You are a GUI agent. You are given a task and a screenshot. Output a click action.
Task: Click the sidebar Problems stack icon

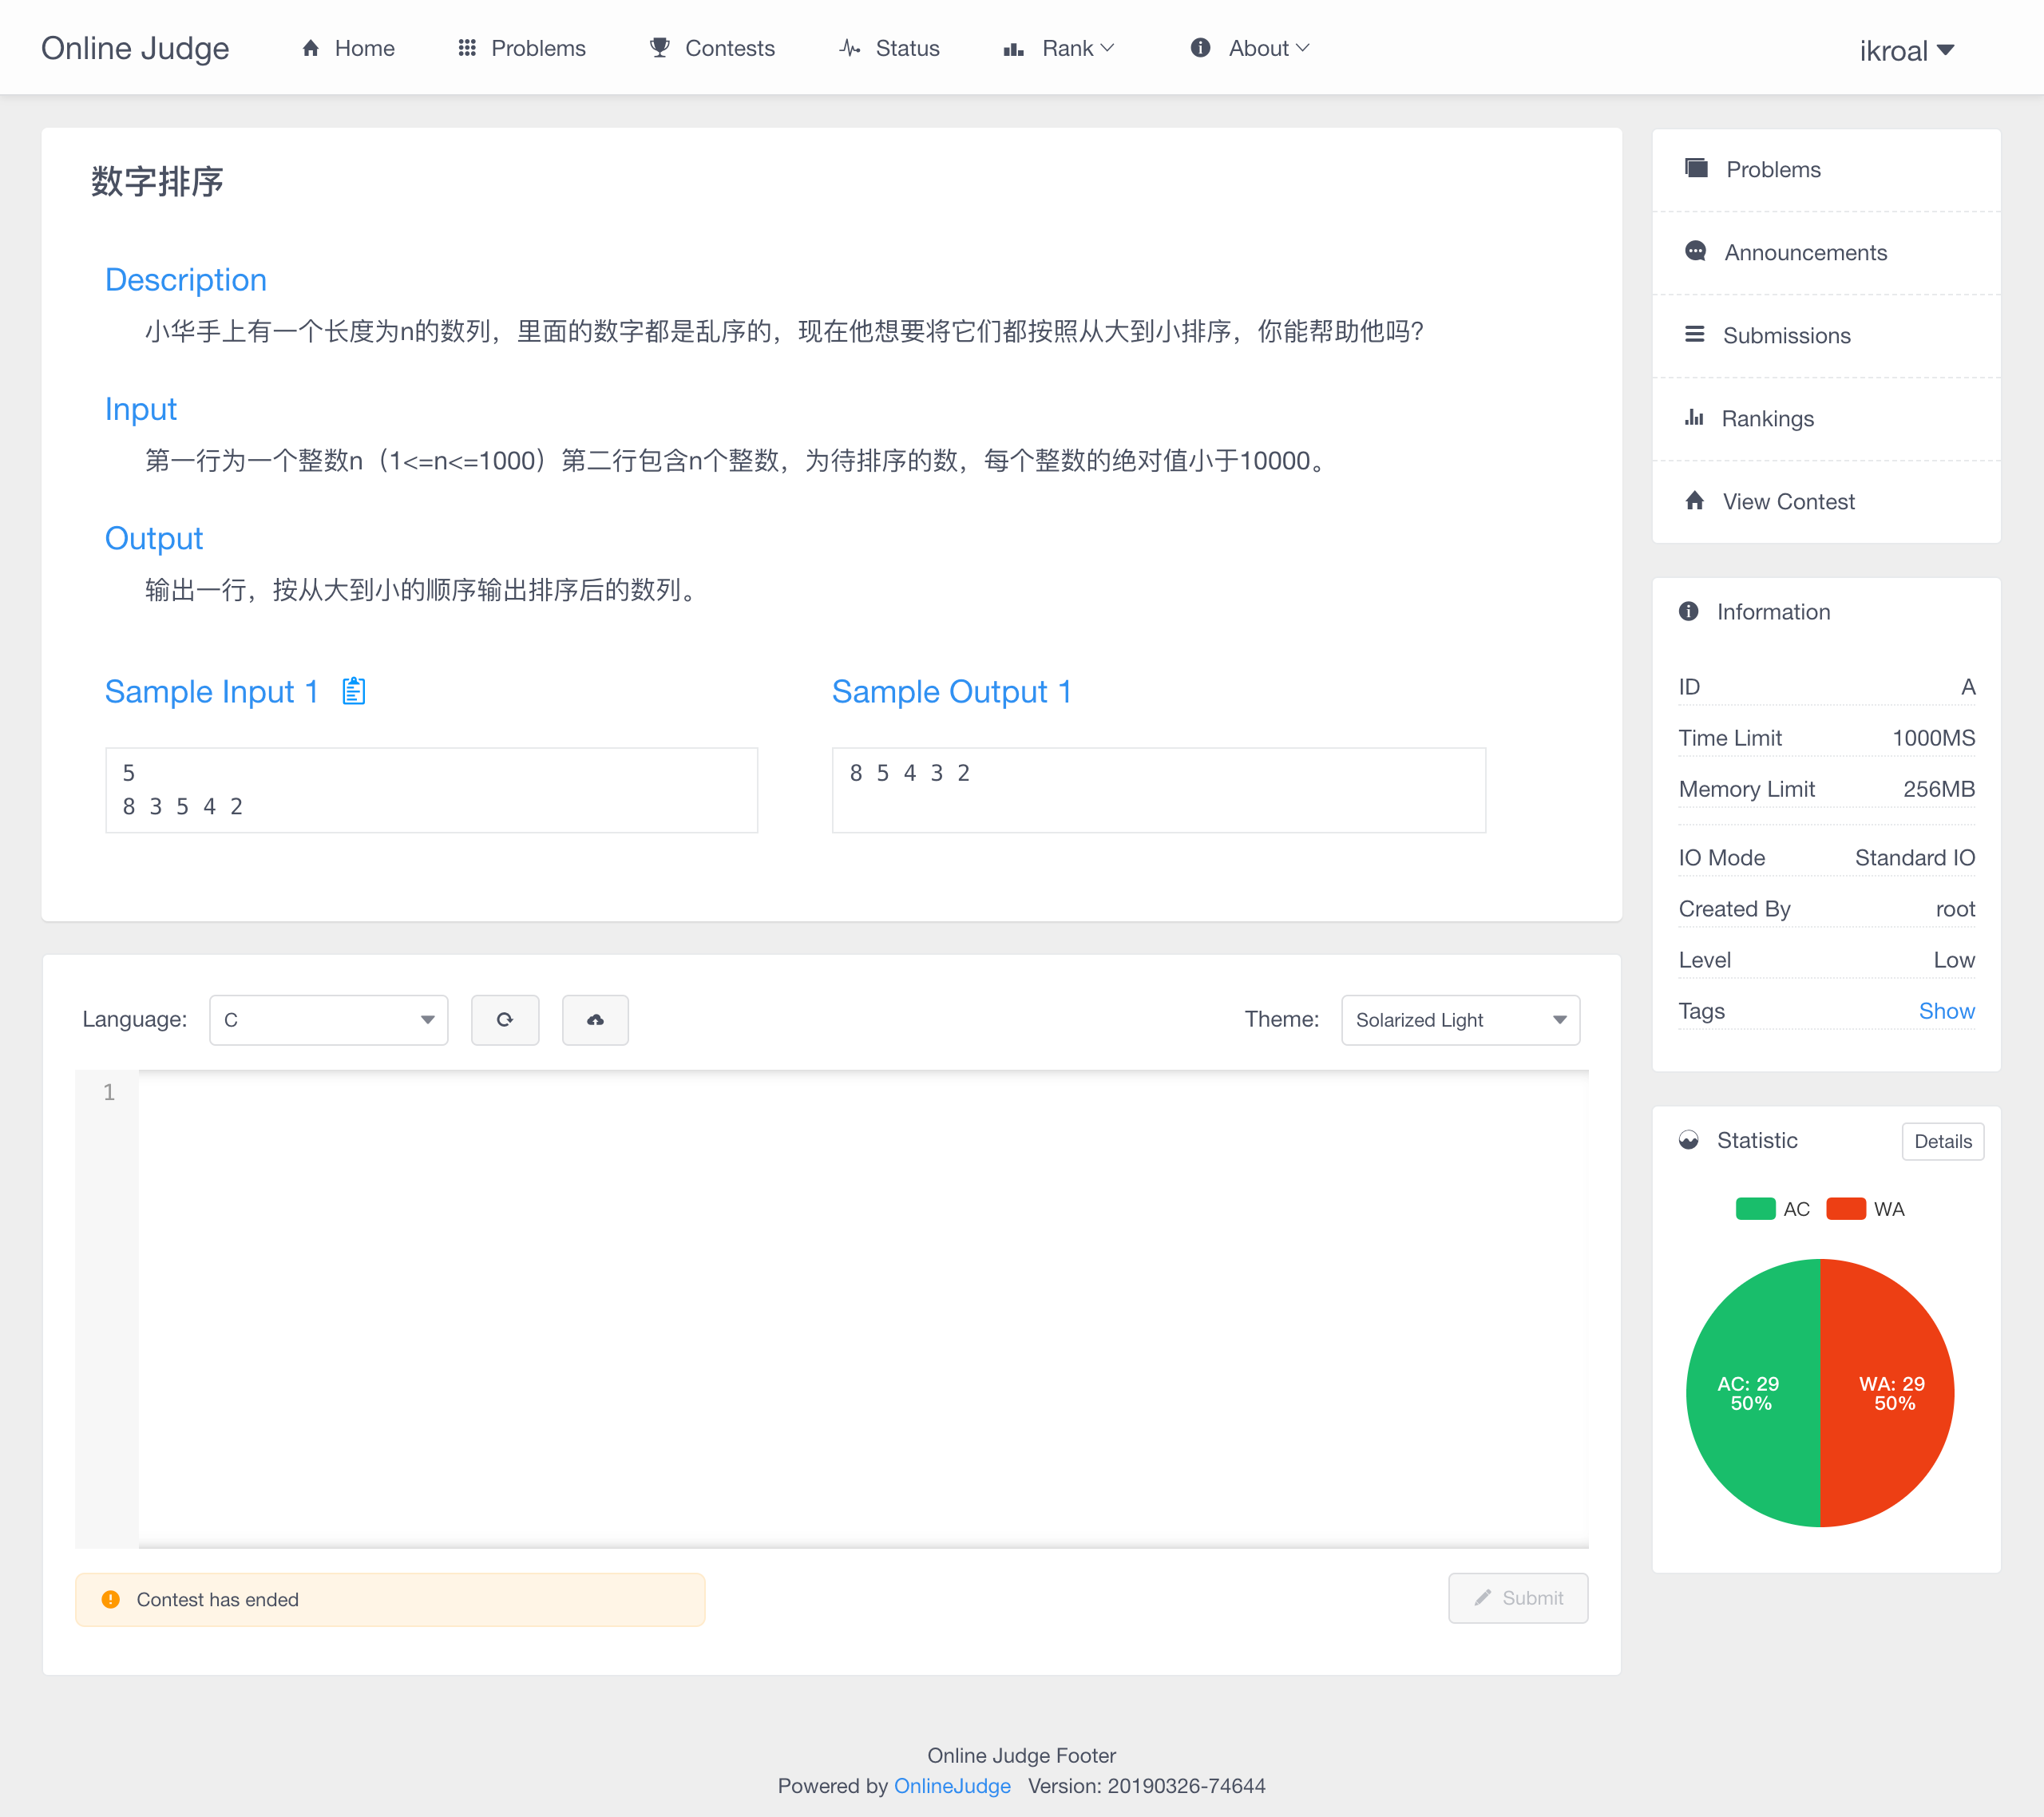1696,168
